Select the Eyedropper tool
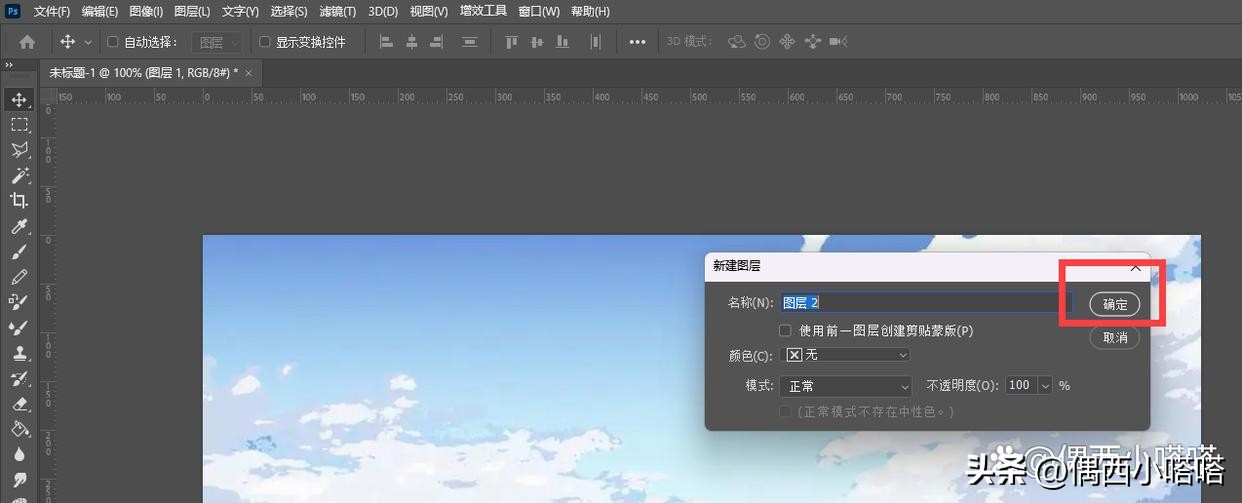The width and height of the screenshot is (1242, 503). coord(19,227)
